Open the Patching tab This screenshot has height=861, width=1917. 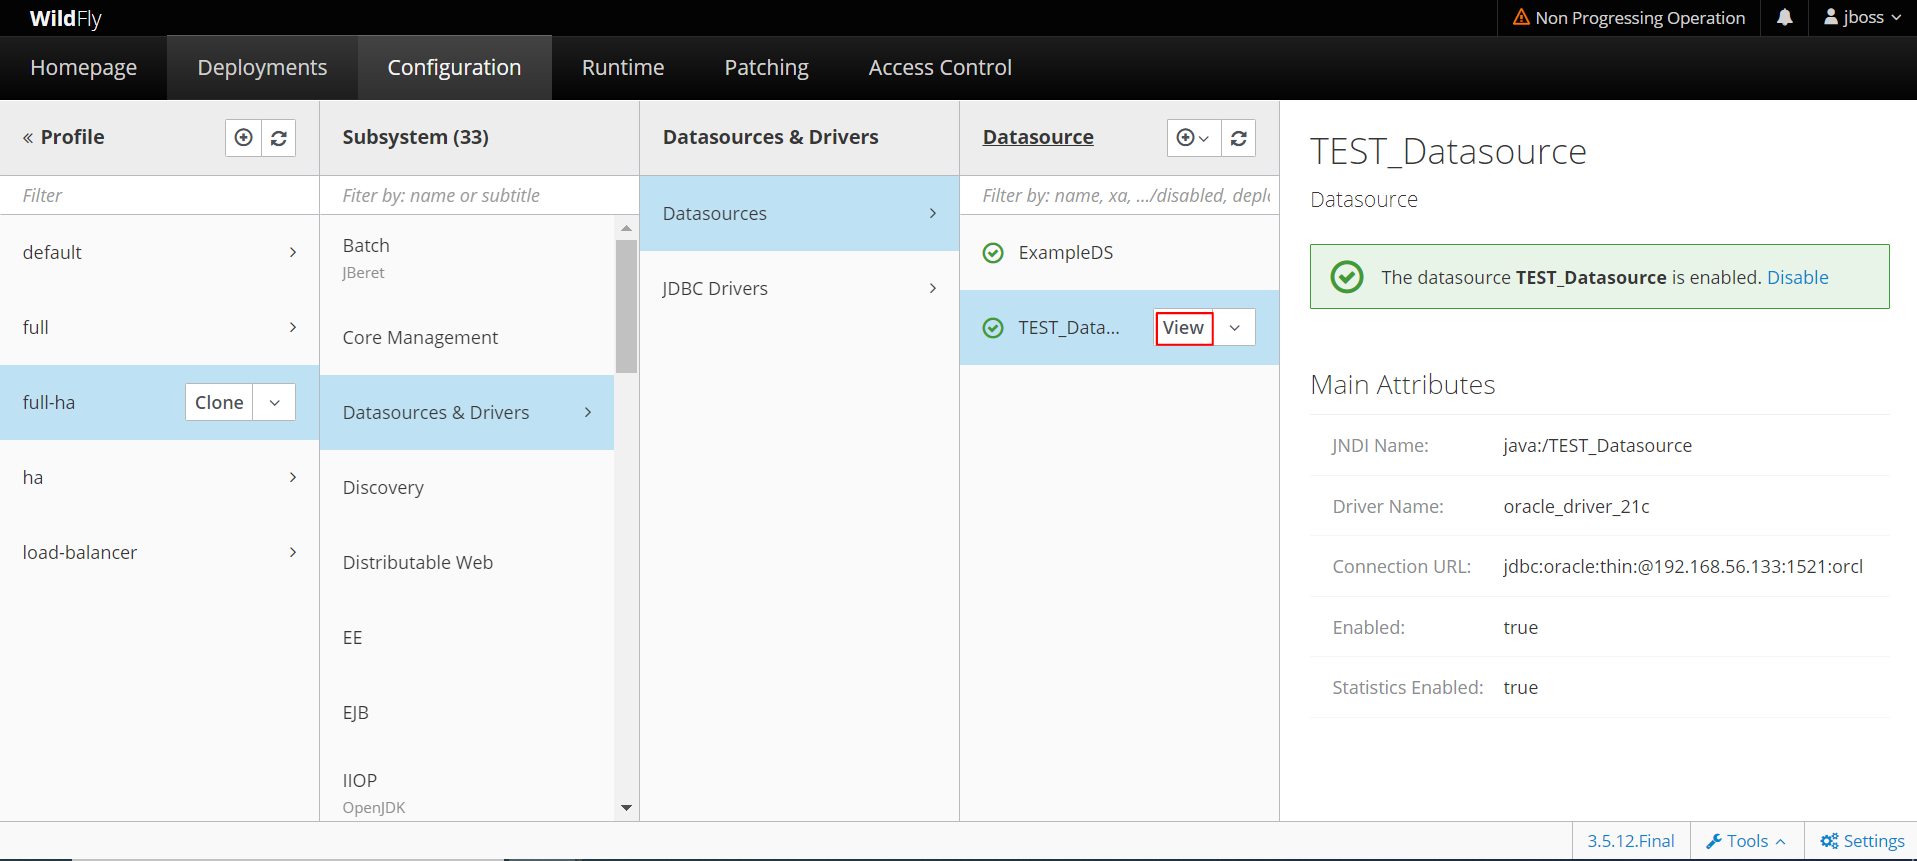pos(766,68)
